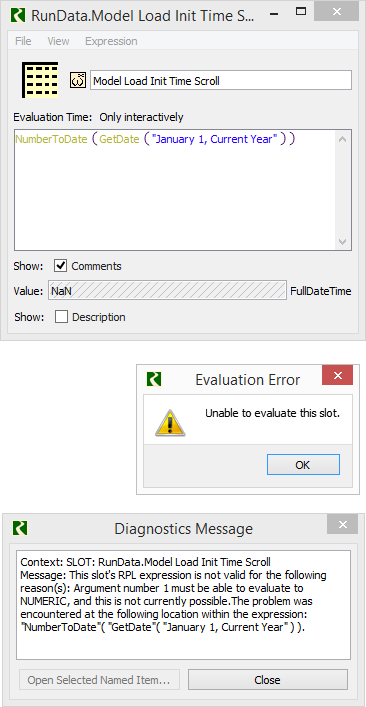
Task: Click the expression slot icon beside name field
Action: (78, 81)
